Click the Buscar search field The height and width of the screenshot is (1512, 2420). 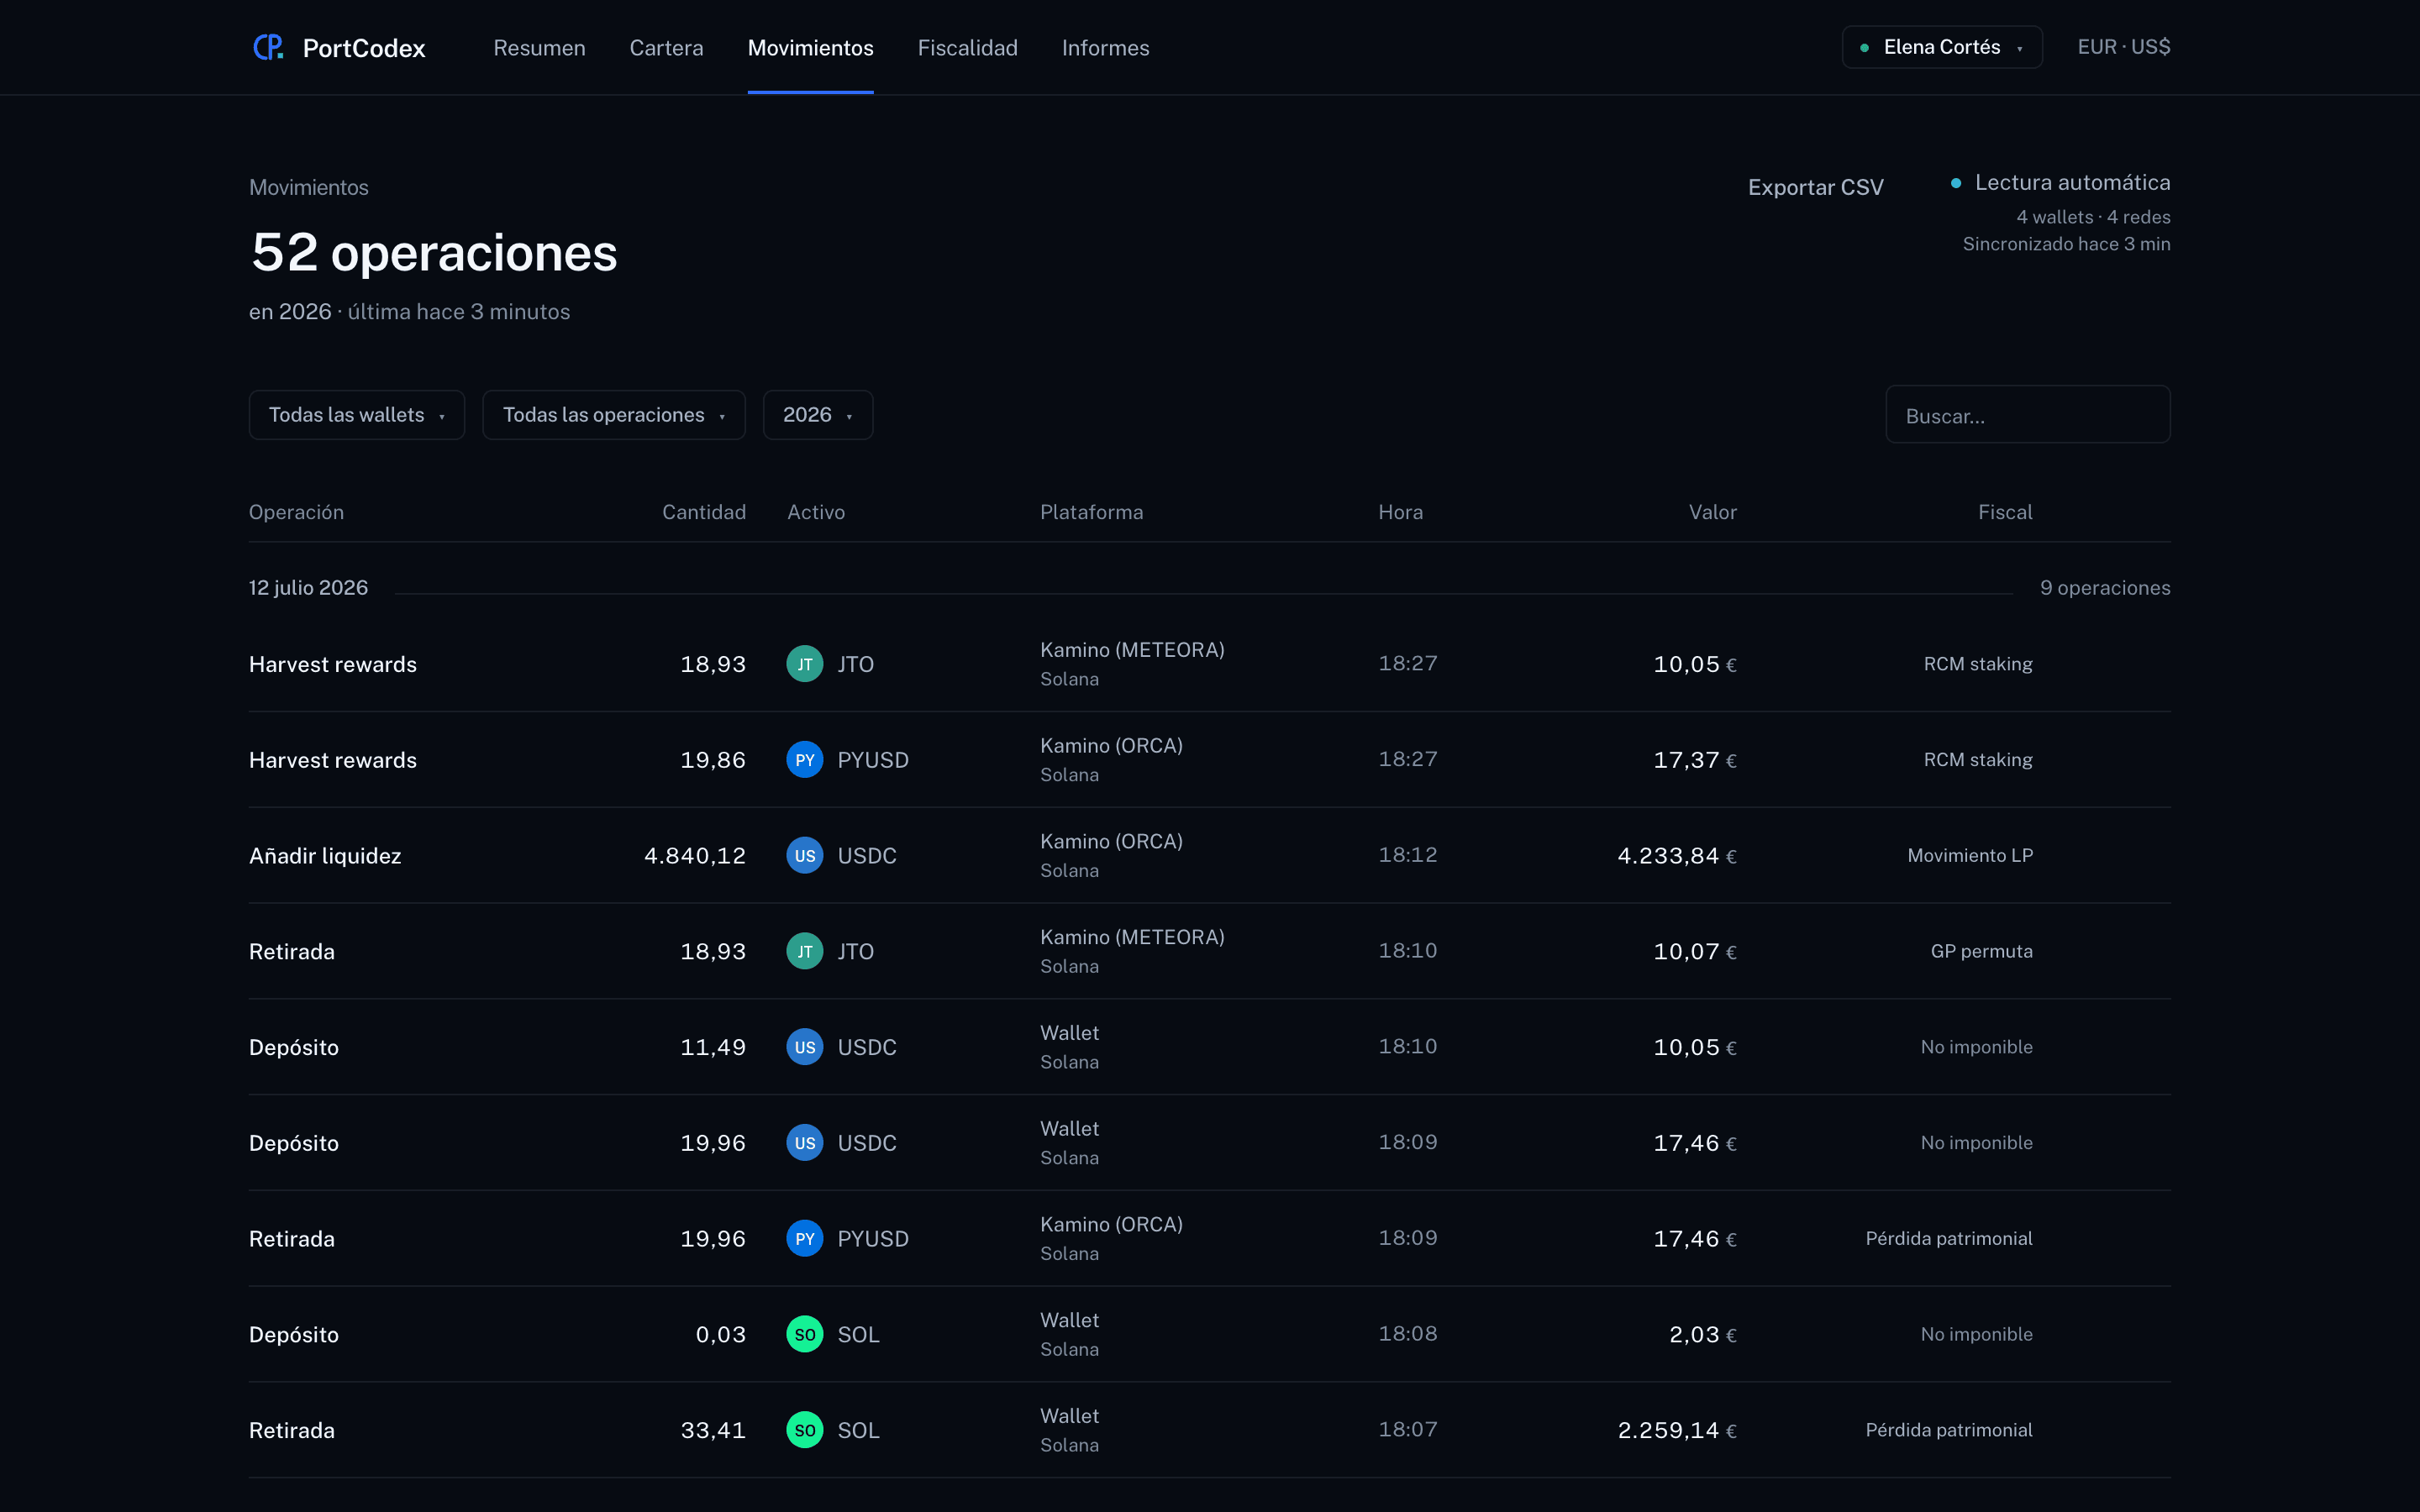coord(2028,415)
